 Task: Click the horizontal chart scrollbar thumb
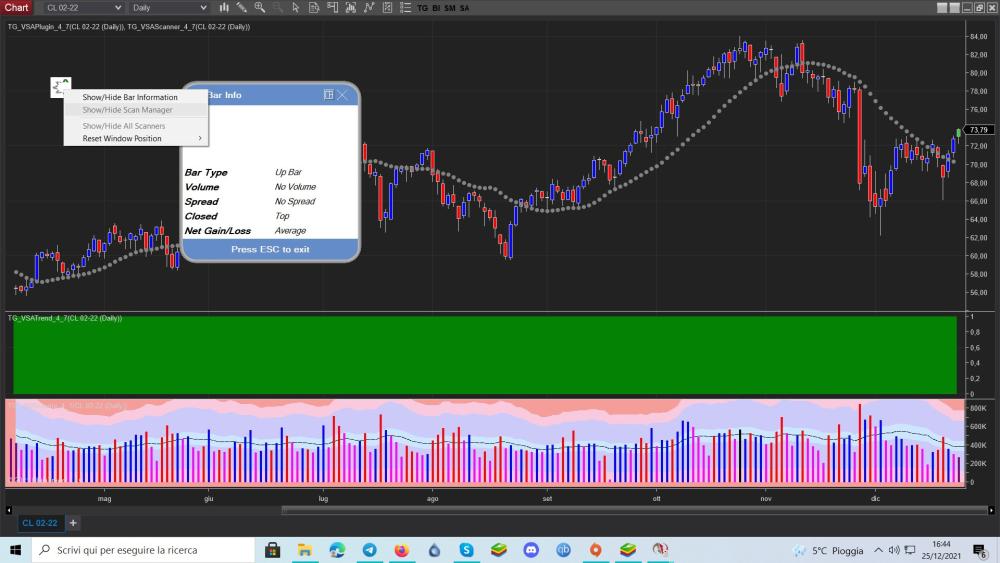click(634, 510)
